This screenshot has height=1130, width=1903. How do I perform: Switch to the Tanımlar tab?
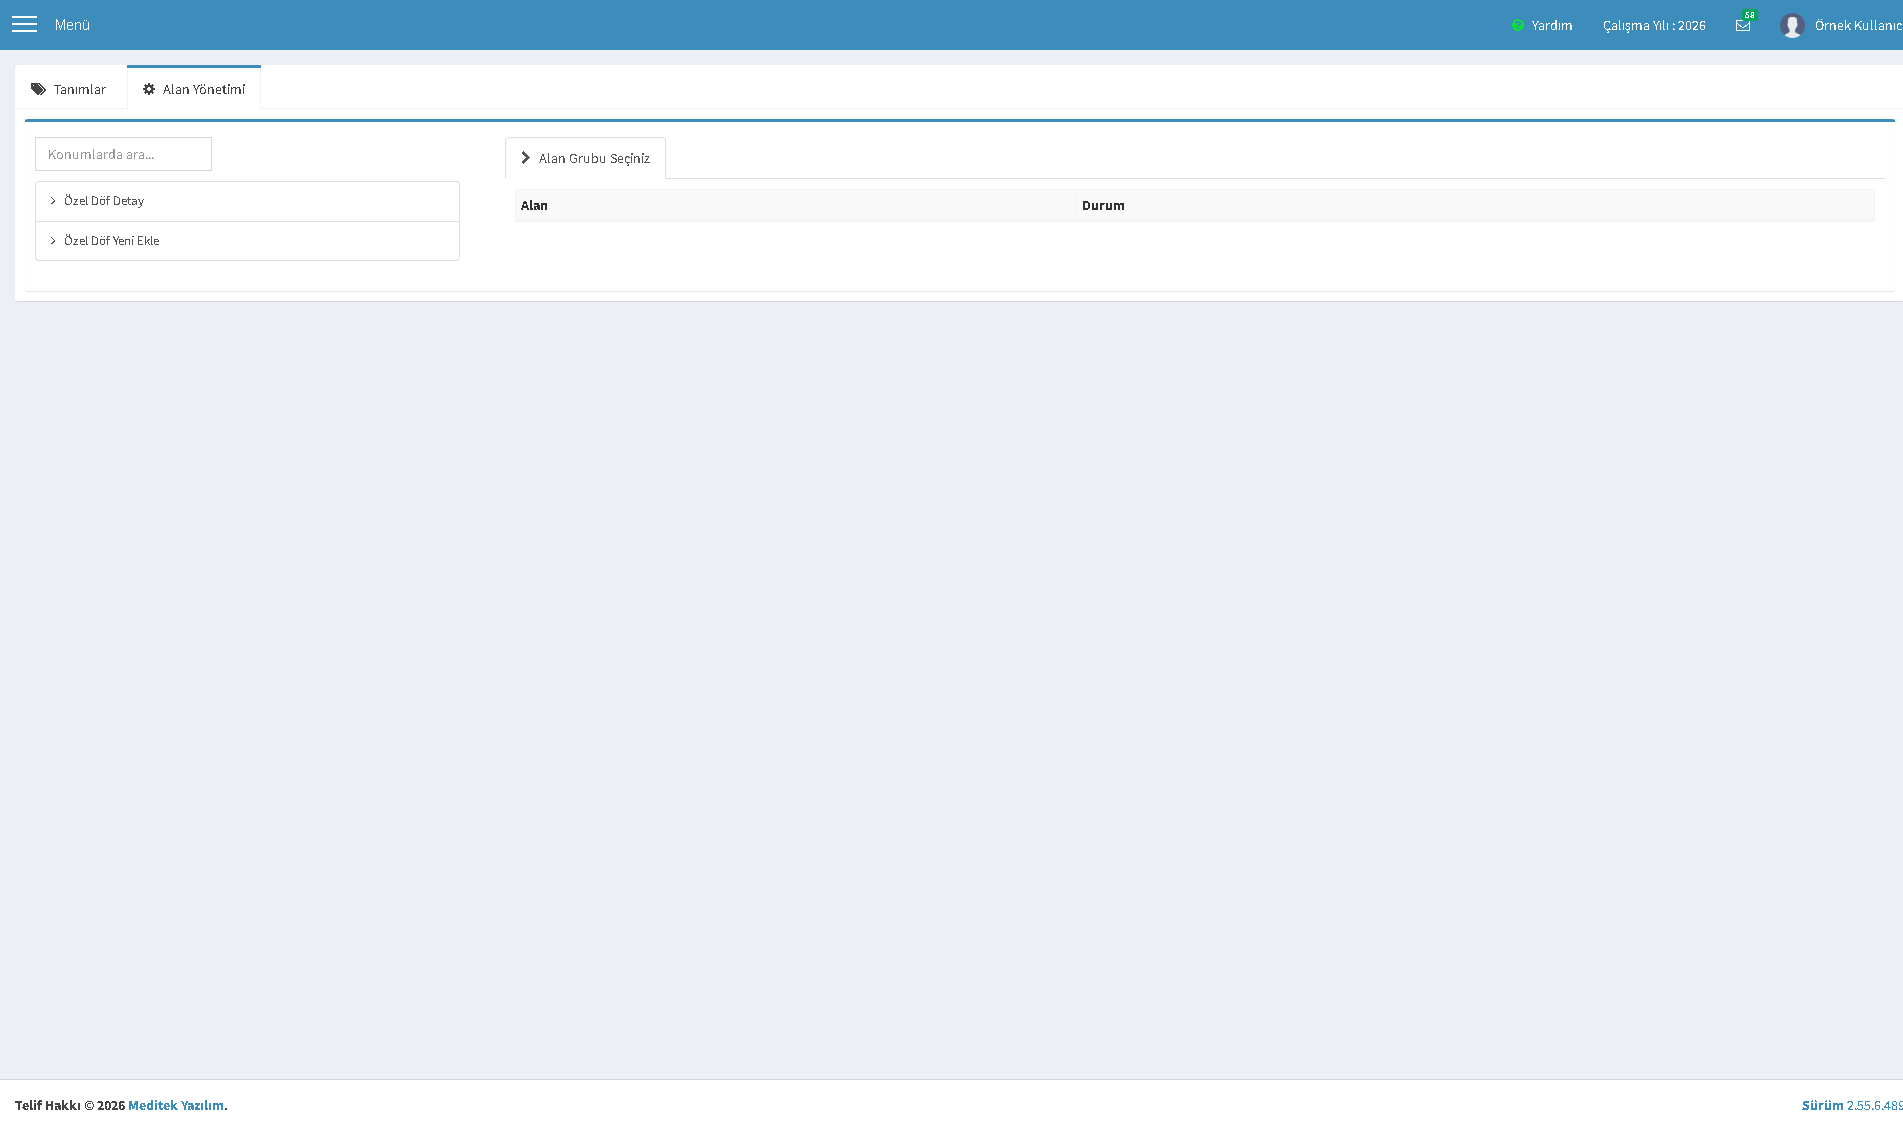coord(70,89)
